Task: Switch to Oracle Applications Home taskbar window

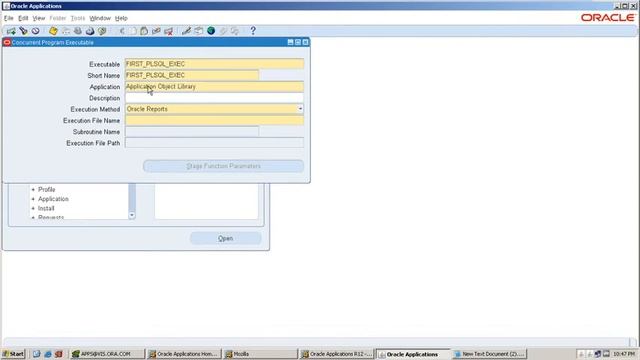Action: [x=184, y=354]
